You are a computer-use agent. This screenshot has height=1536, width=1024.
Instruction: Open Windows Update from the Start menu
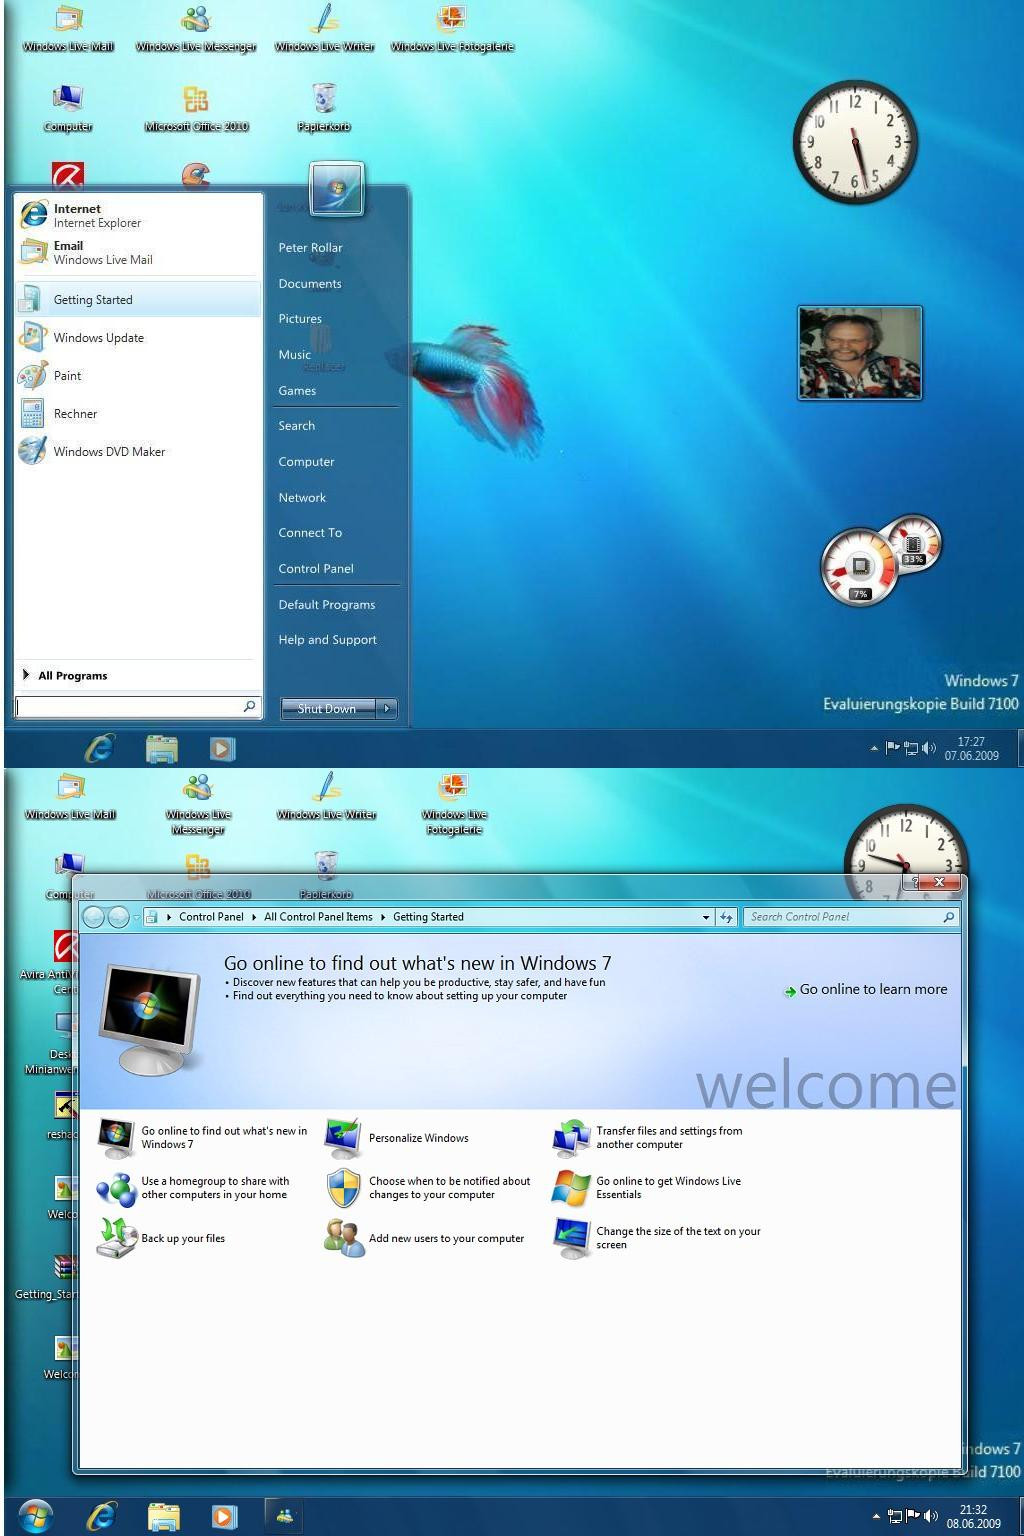pyautogui.click(x=137, y=337)
